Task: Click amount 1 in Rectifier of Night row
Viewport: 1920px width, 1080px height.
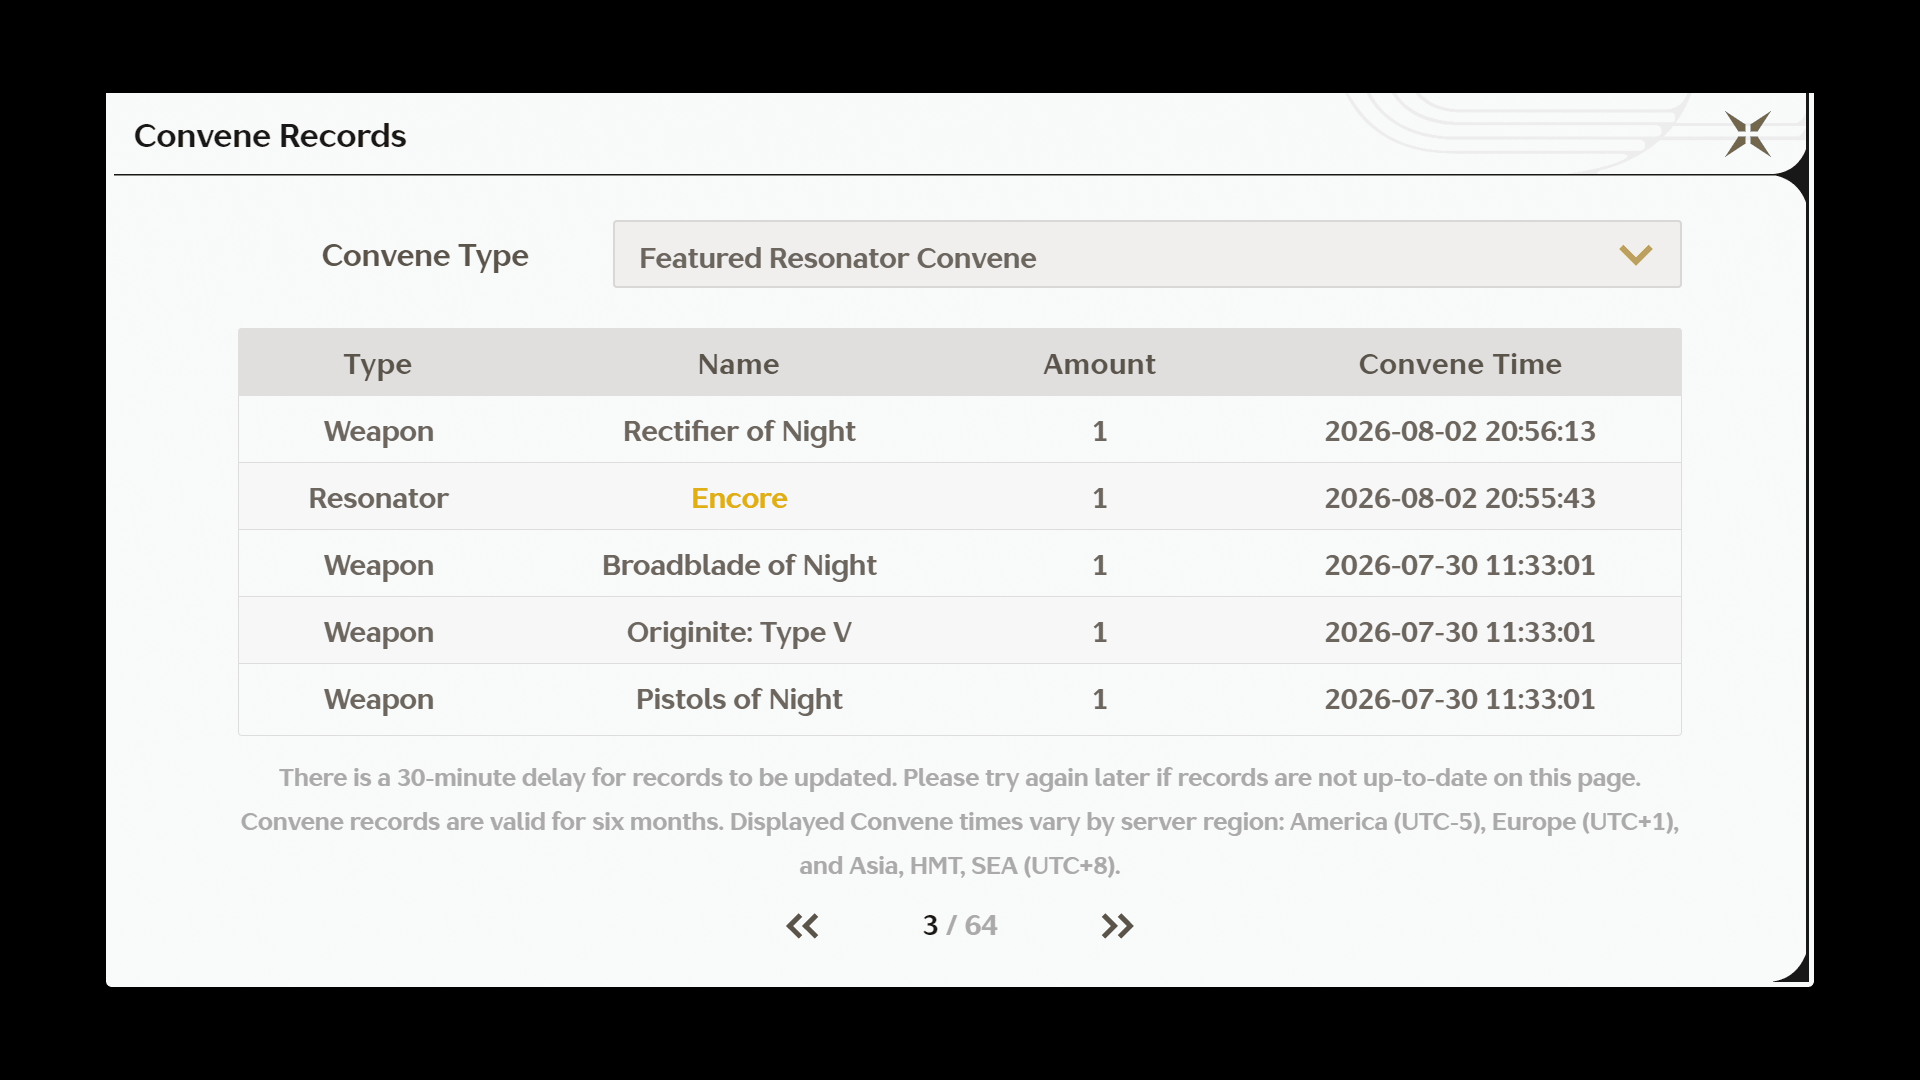Action: tap(1099, 431)
